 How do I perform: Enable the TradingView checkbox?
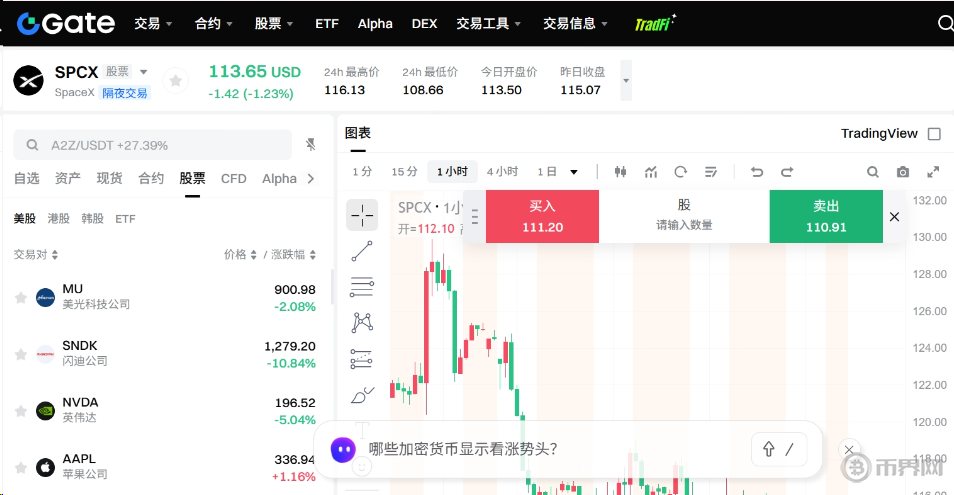click(x=934, y=134)
